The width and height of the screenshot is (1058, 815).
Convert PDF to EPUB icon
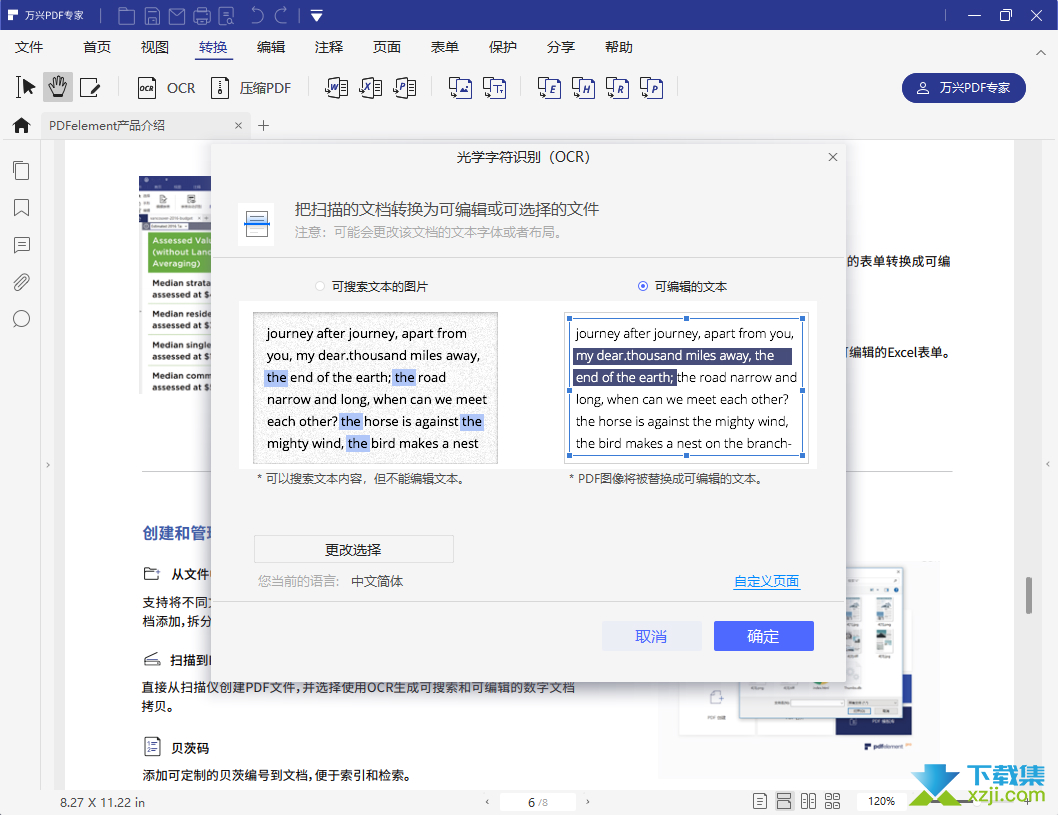(x=549, y=88)
